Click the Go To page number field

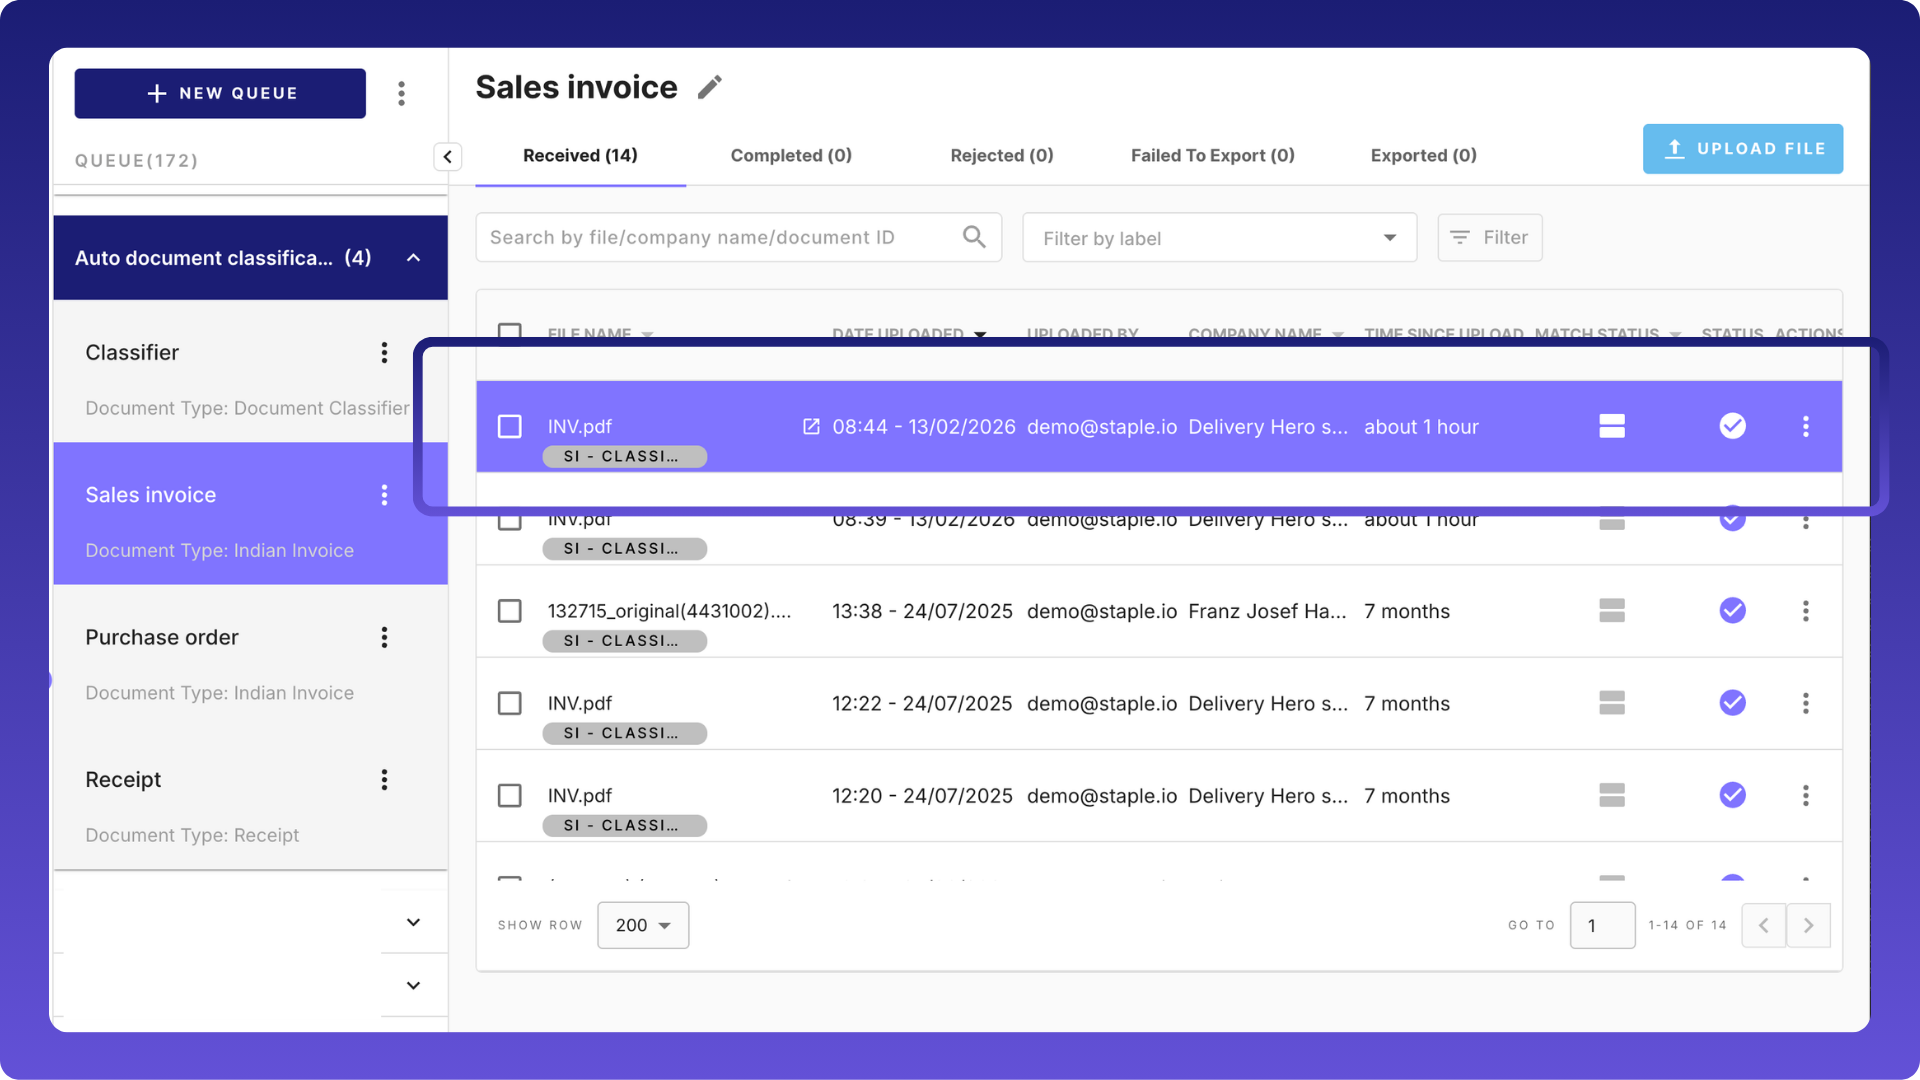pos(1602,926)
